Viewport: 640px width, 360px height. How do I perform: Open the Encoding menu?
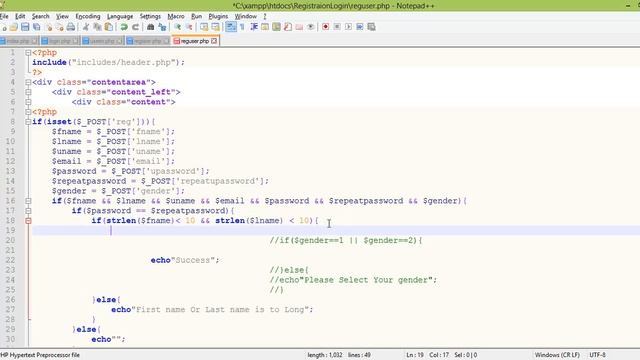[88, 16]
